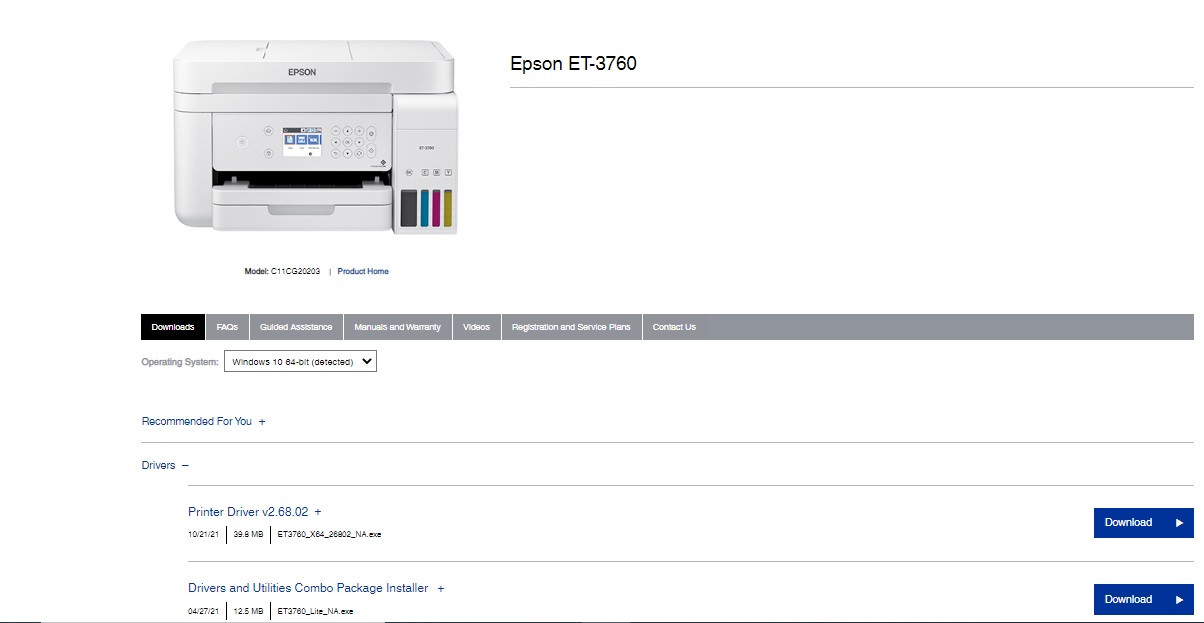This screenshot has height=623, width=1204.
Task: Expand the Recommended For You section
Action: pyautogui.click(x=262, y=421)
